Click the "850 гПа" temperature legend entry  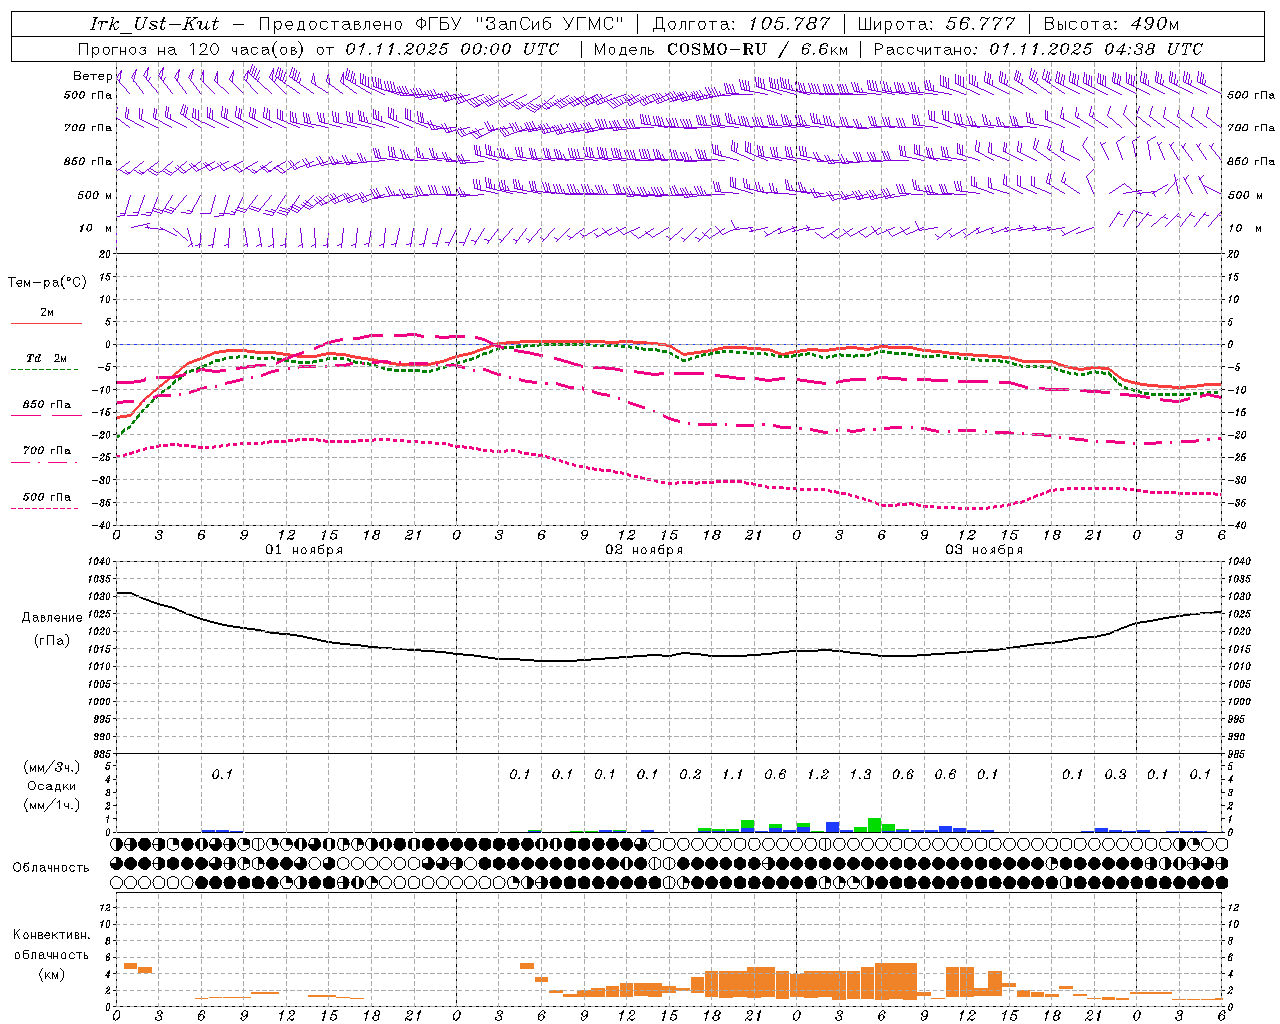[47, 405]
